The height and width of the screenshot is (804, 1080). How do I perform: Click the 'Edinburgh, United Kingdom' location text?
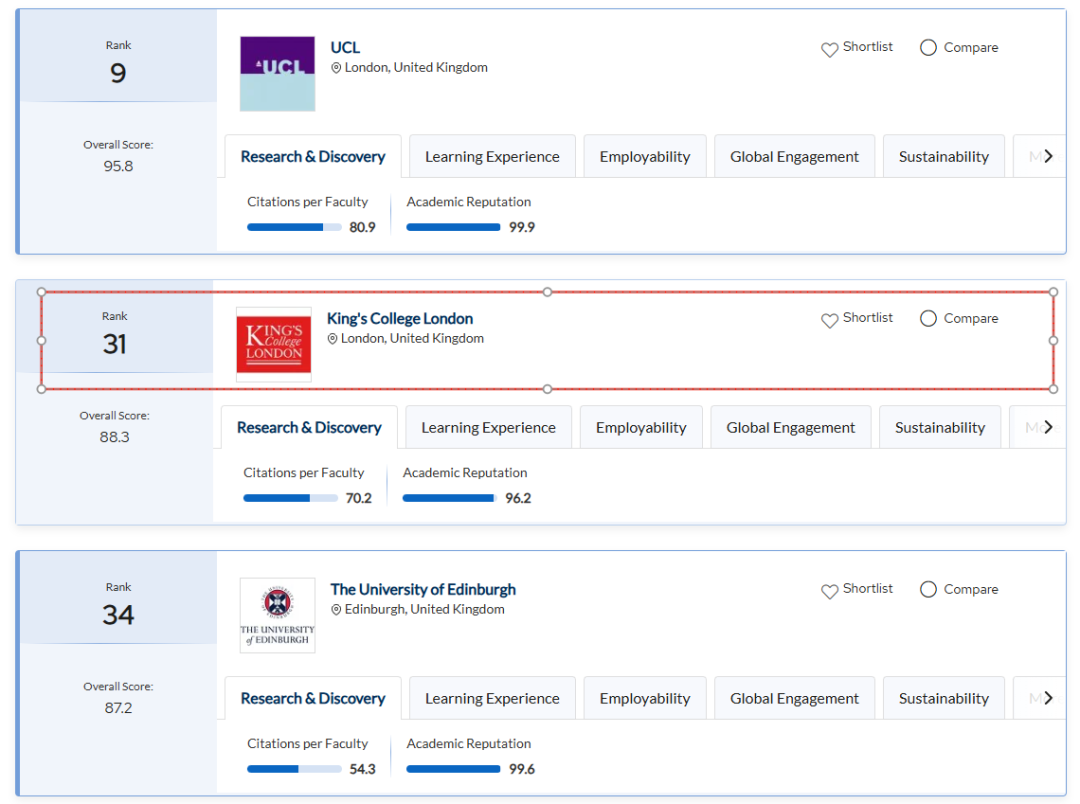click(x=424, y=609)
